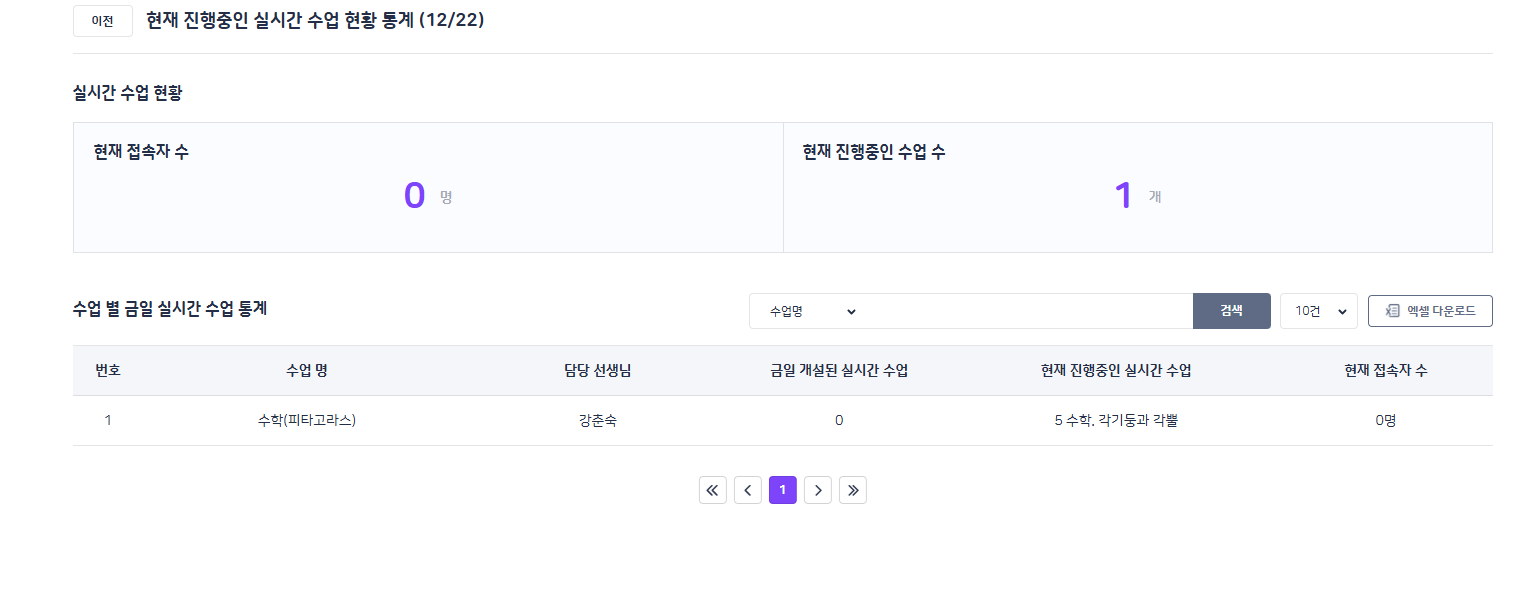1532x612 pixels.
Task: Select the 5 수학. 각기둥과 각뿔 cell
Action: (1116, 421)
